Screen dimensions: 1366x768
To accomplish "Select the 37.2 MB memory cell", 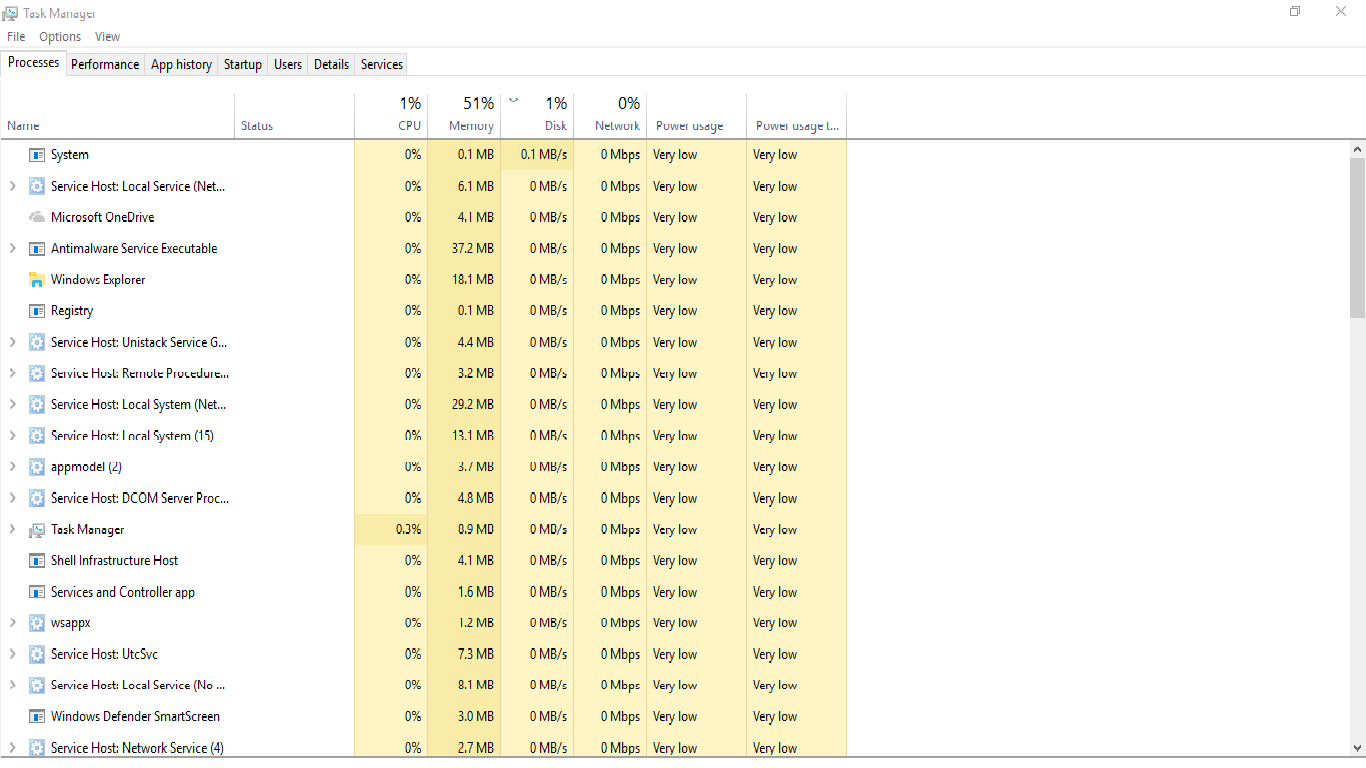I will click(464, 248).
